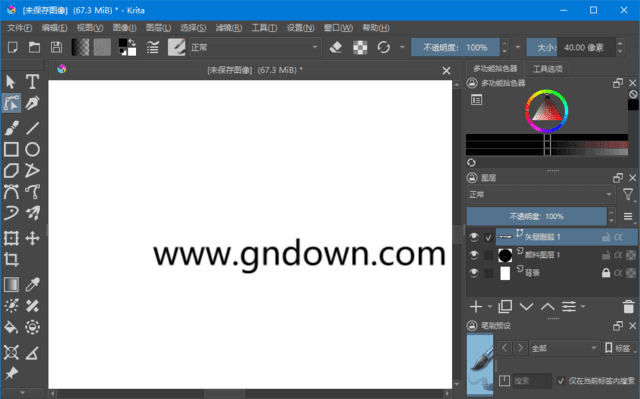Toggle visibility of the background layer

tap(473, 273)
